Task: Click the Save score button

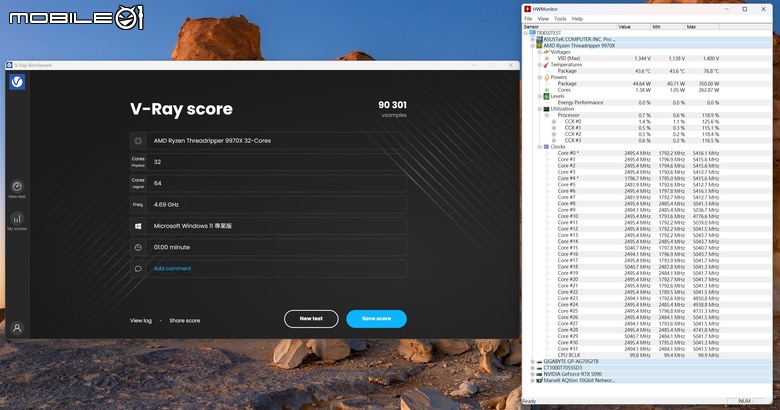Action: [377, 319]
